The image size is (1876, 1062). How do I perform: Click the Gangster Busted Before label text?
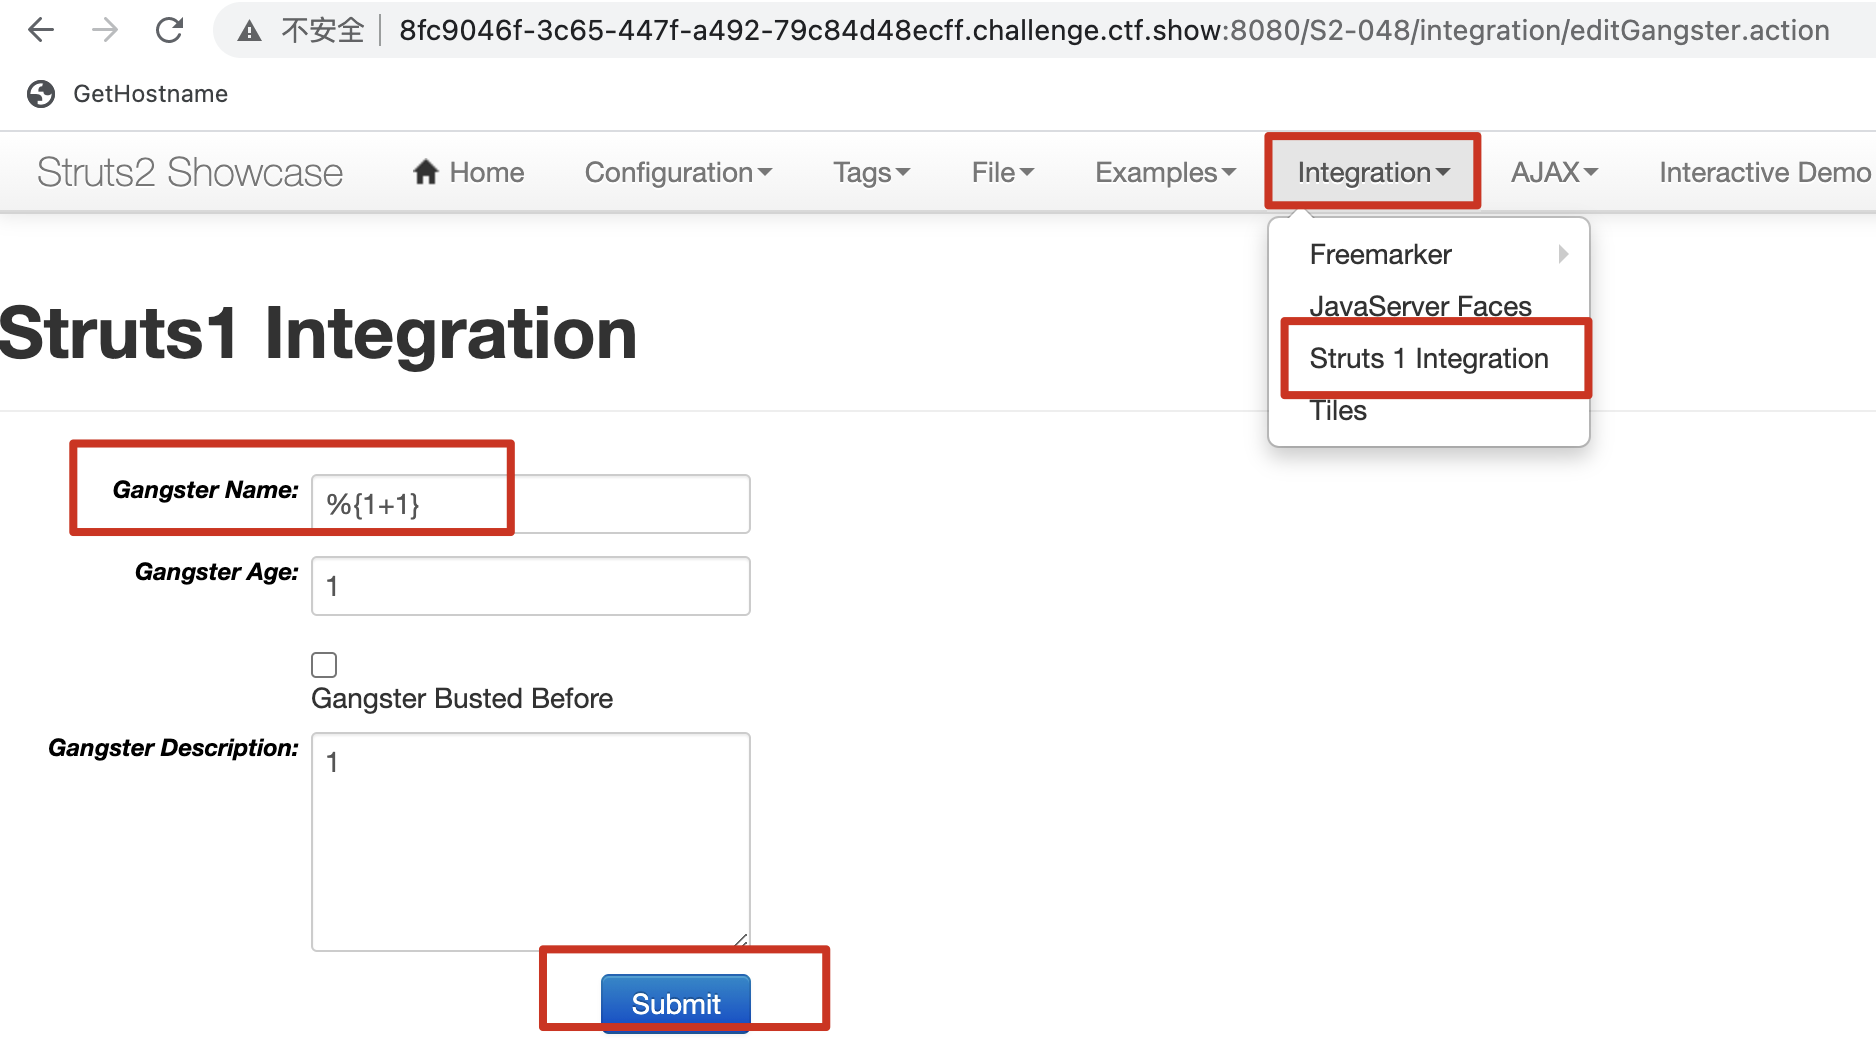[462, 698]
